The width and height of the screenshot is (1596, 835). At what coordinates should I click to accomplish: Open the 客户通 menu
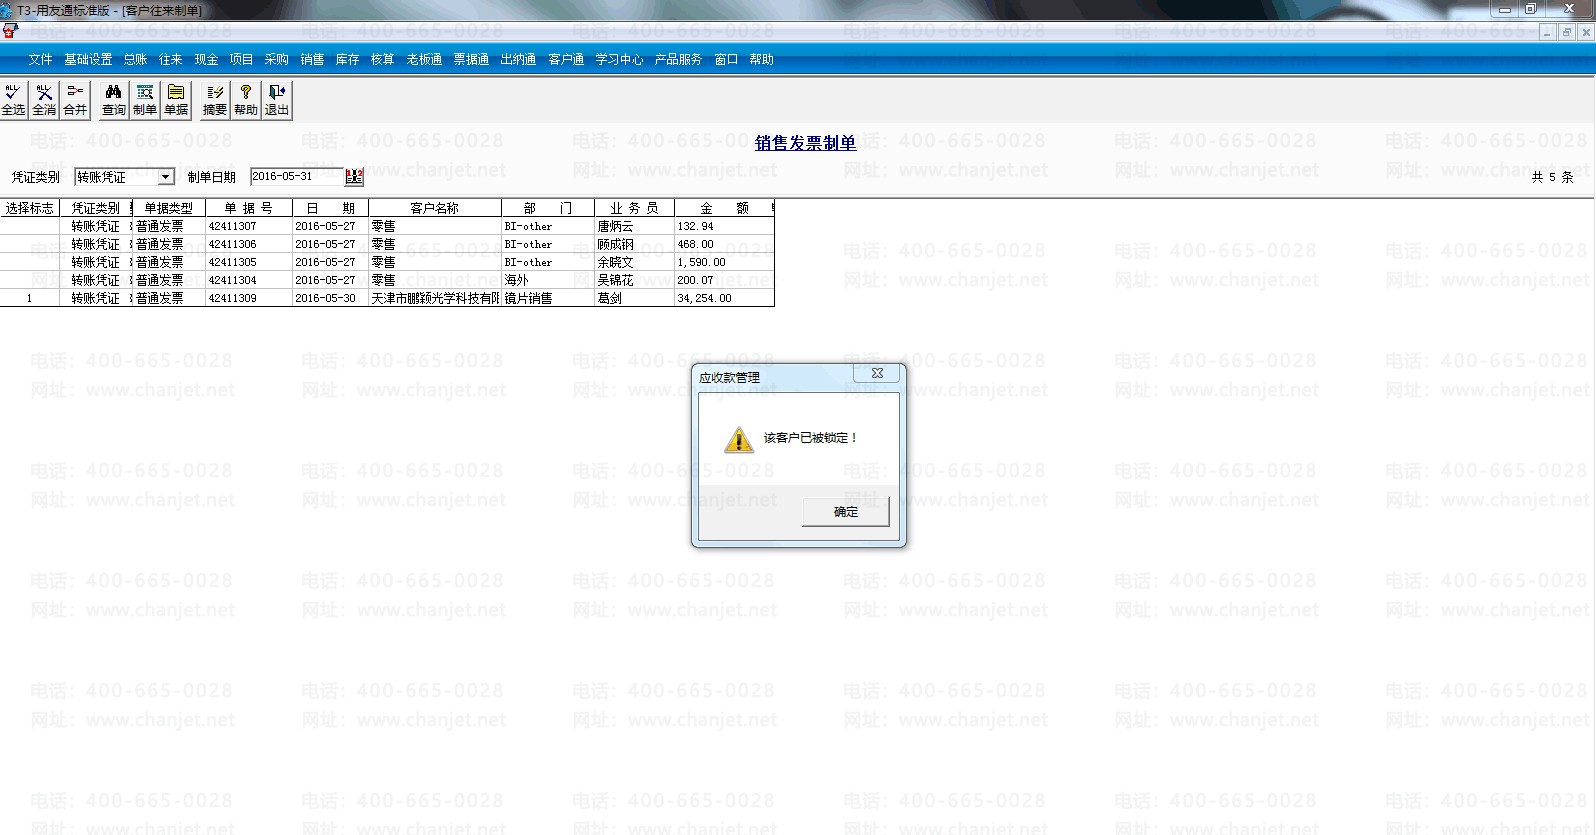(566, 59)
